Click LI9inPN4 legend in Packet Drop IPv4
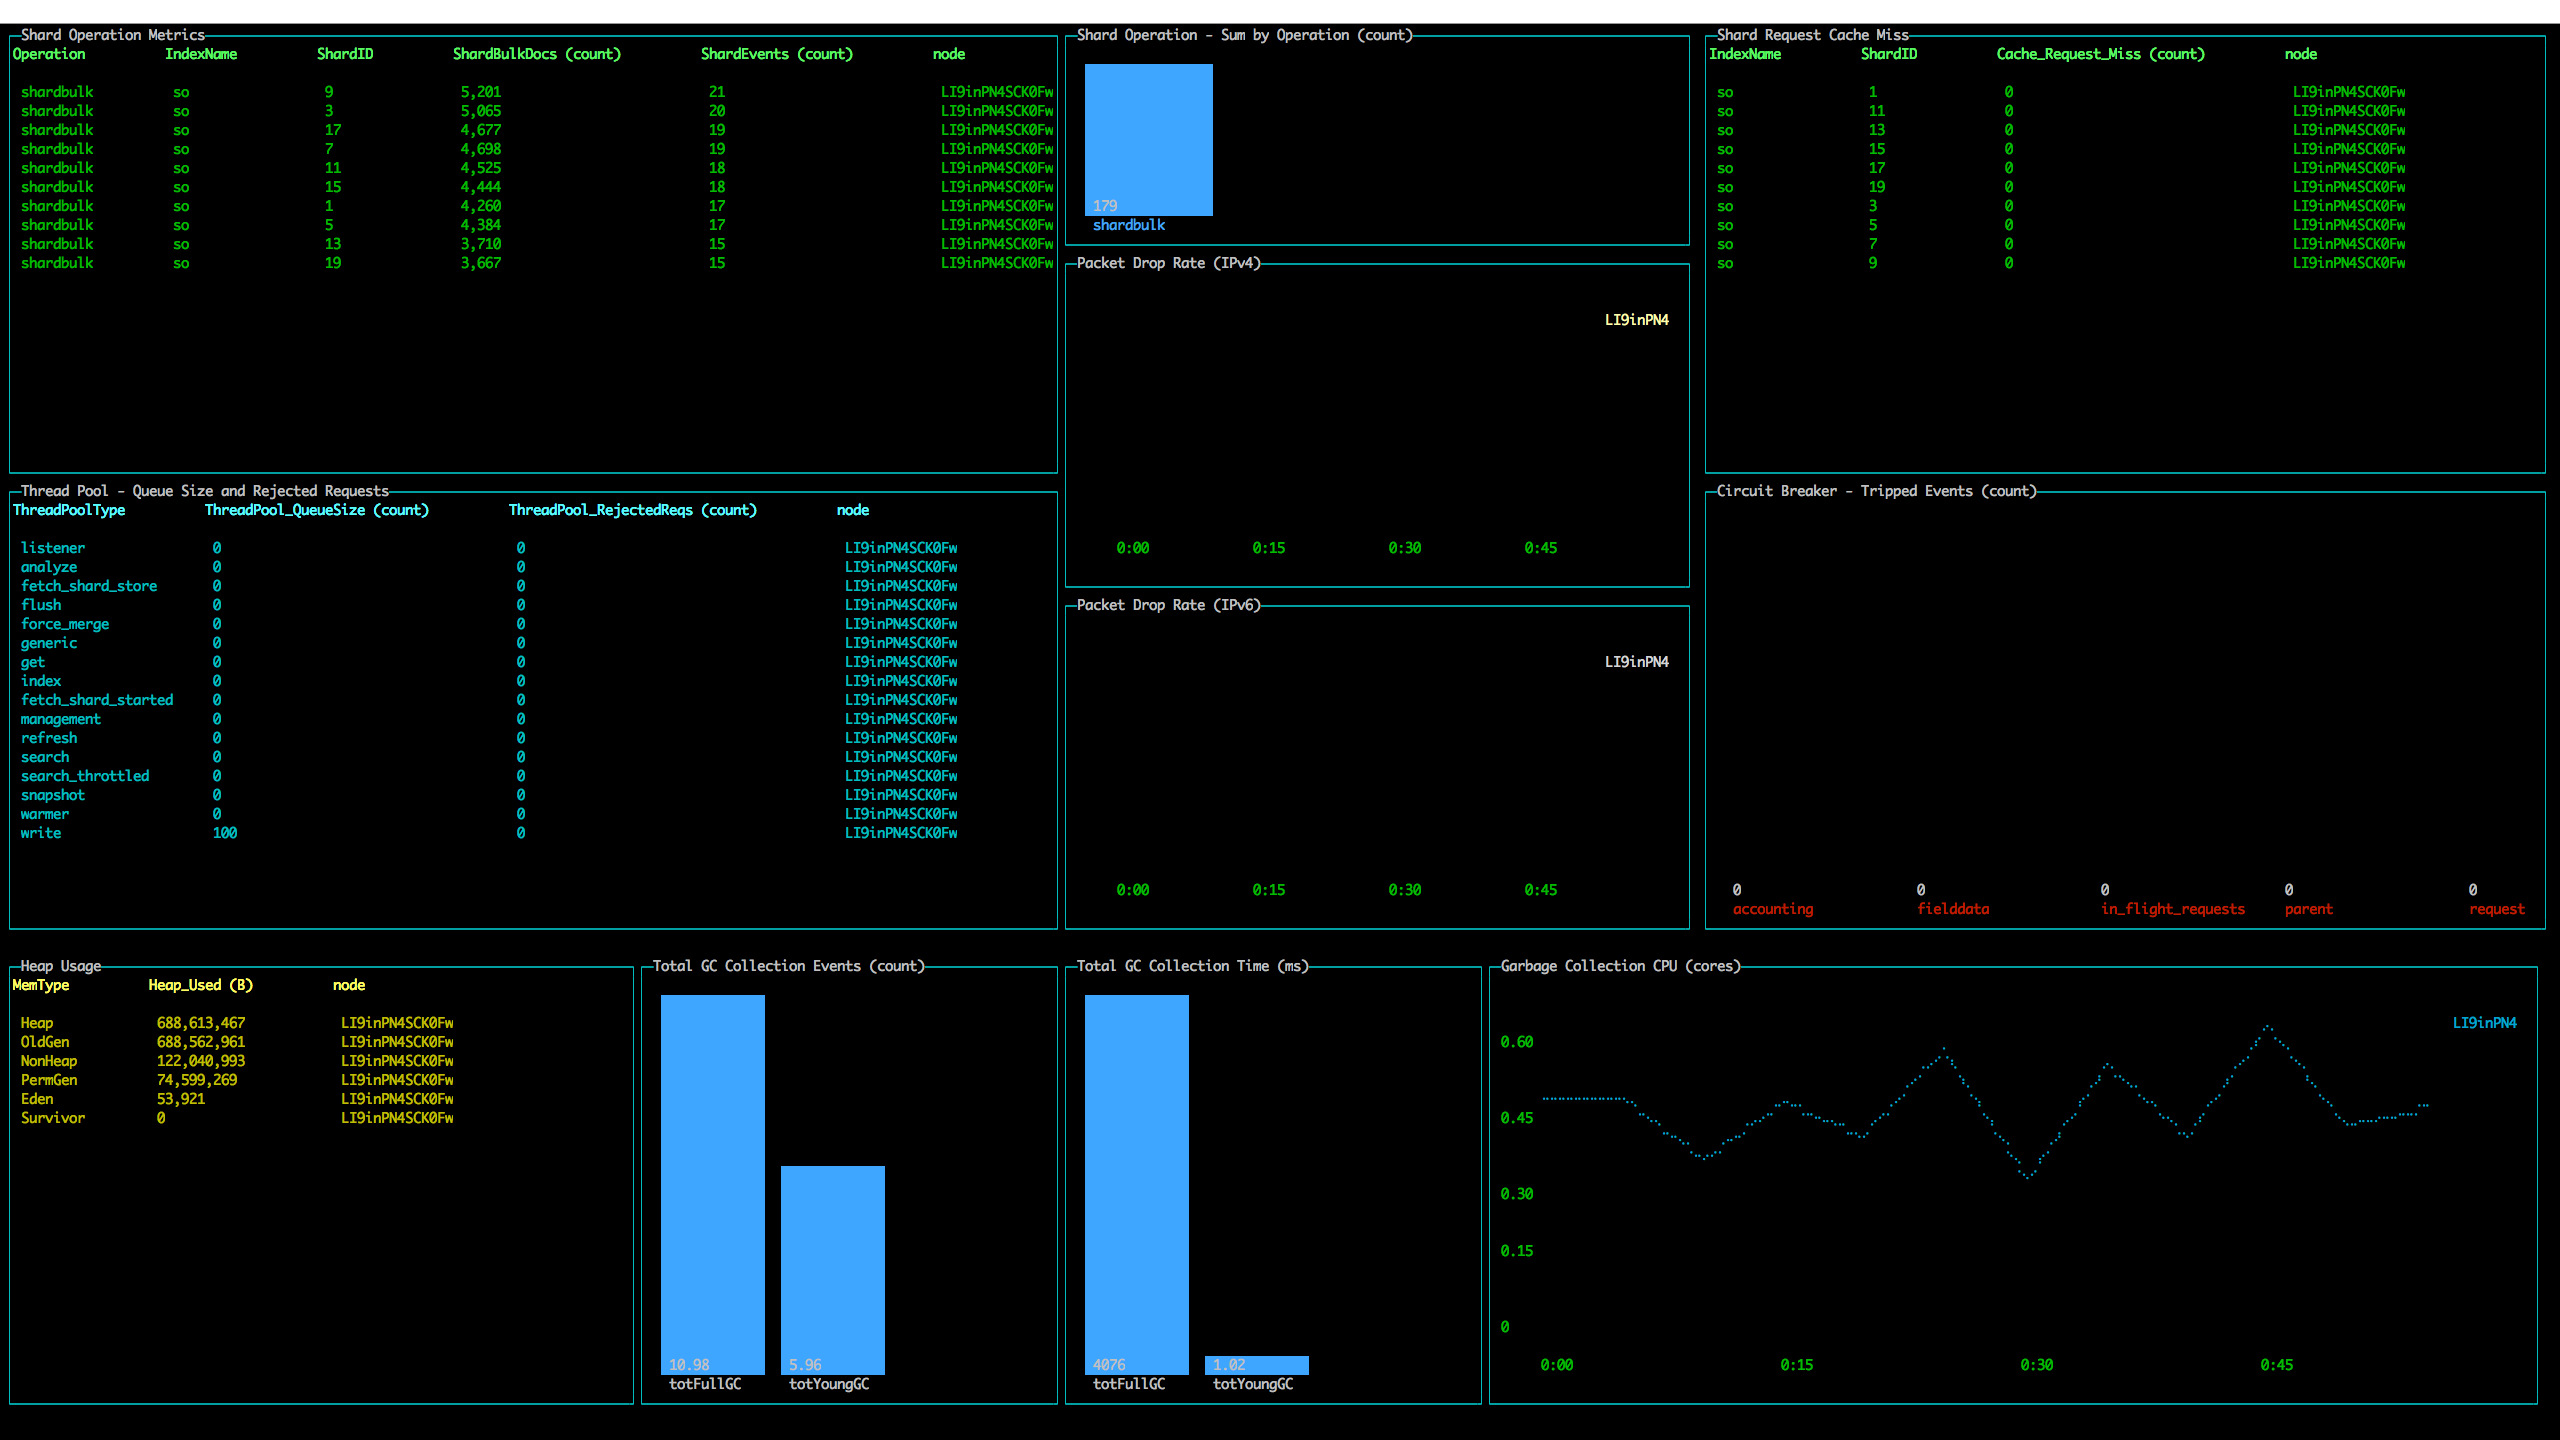Viewport: 2560px width, 1440px height. tap(1636, 320)
